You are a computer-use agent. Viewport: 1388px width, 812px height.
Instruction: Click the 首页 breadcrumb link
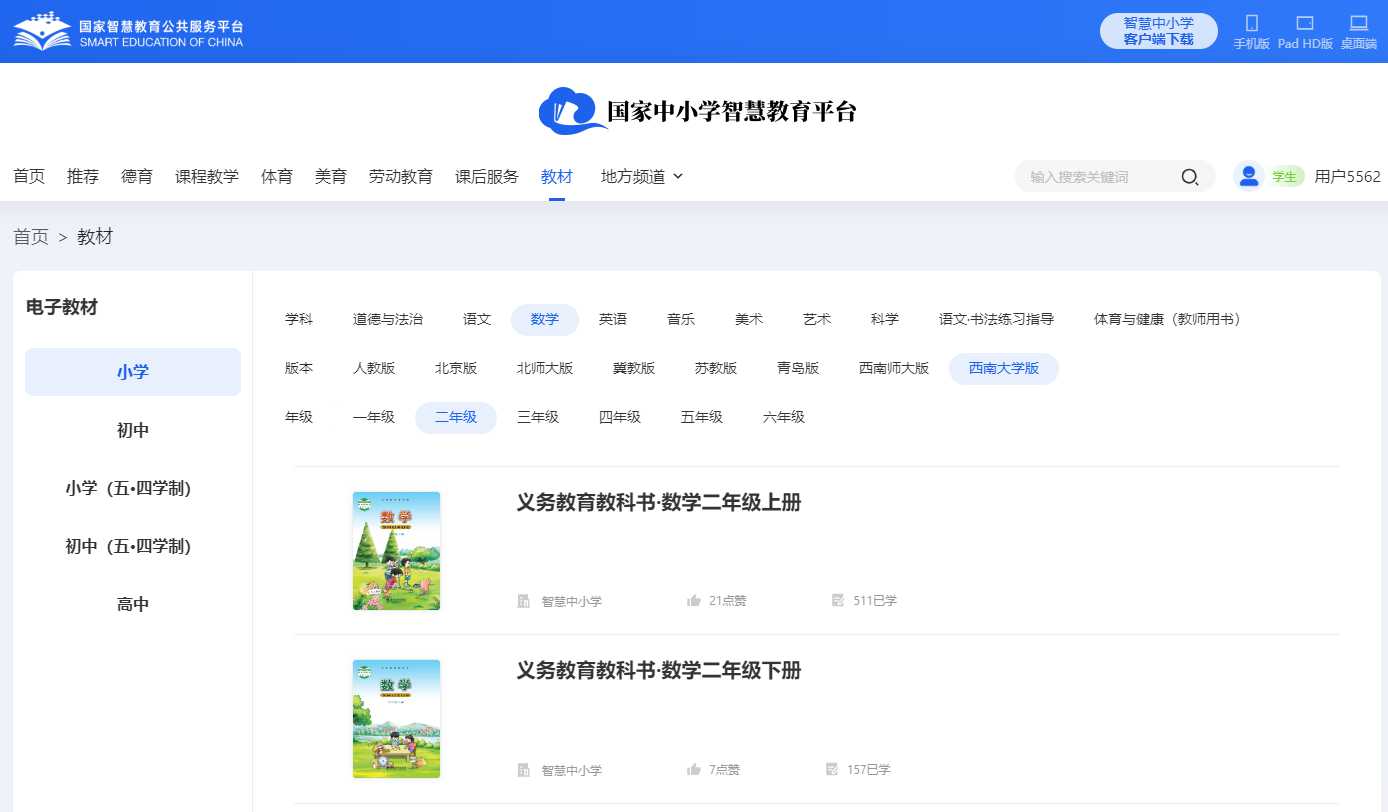(x=31, y=237)
